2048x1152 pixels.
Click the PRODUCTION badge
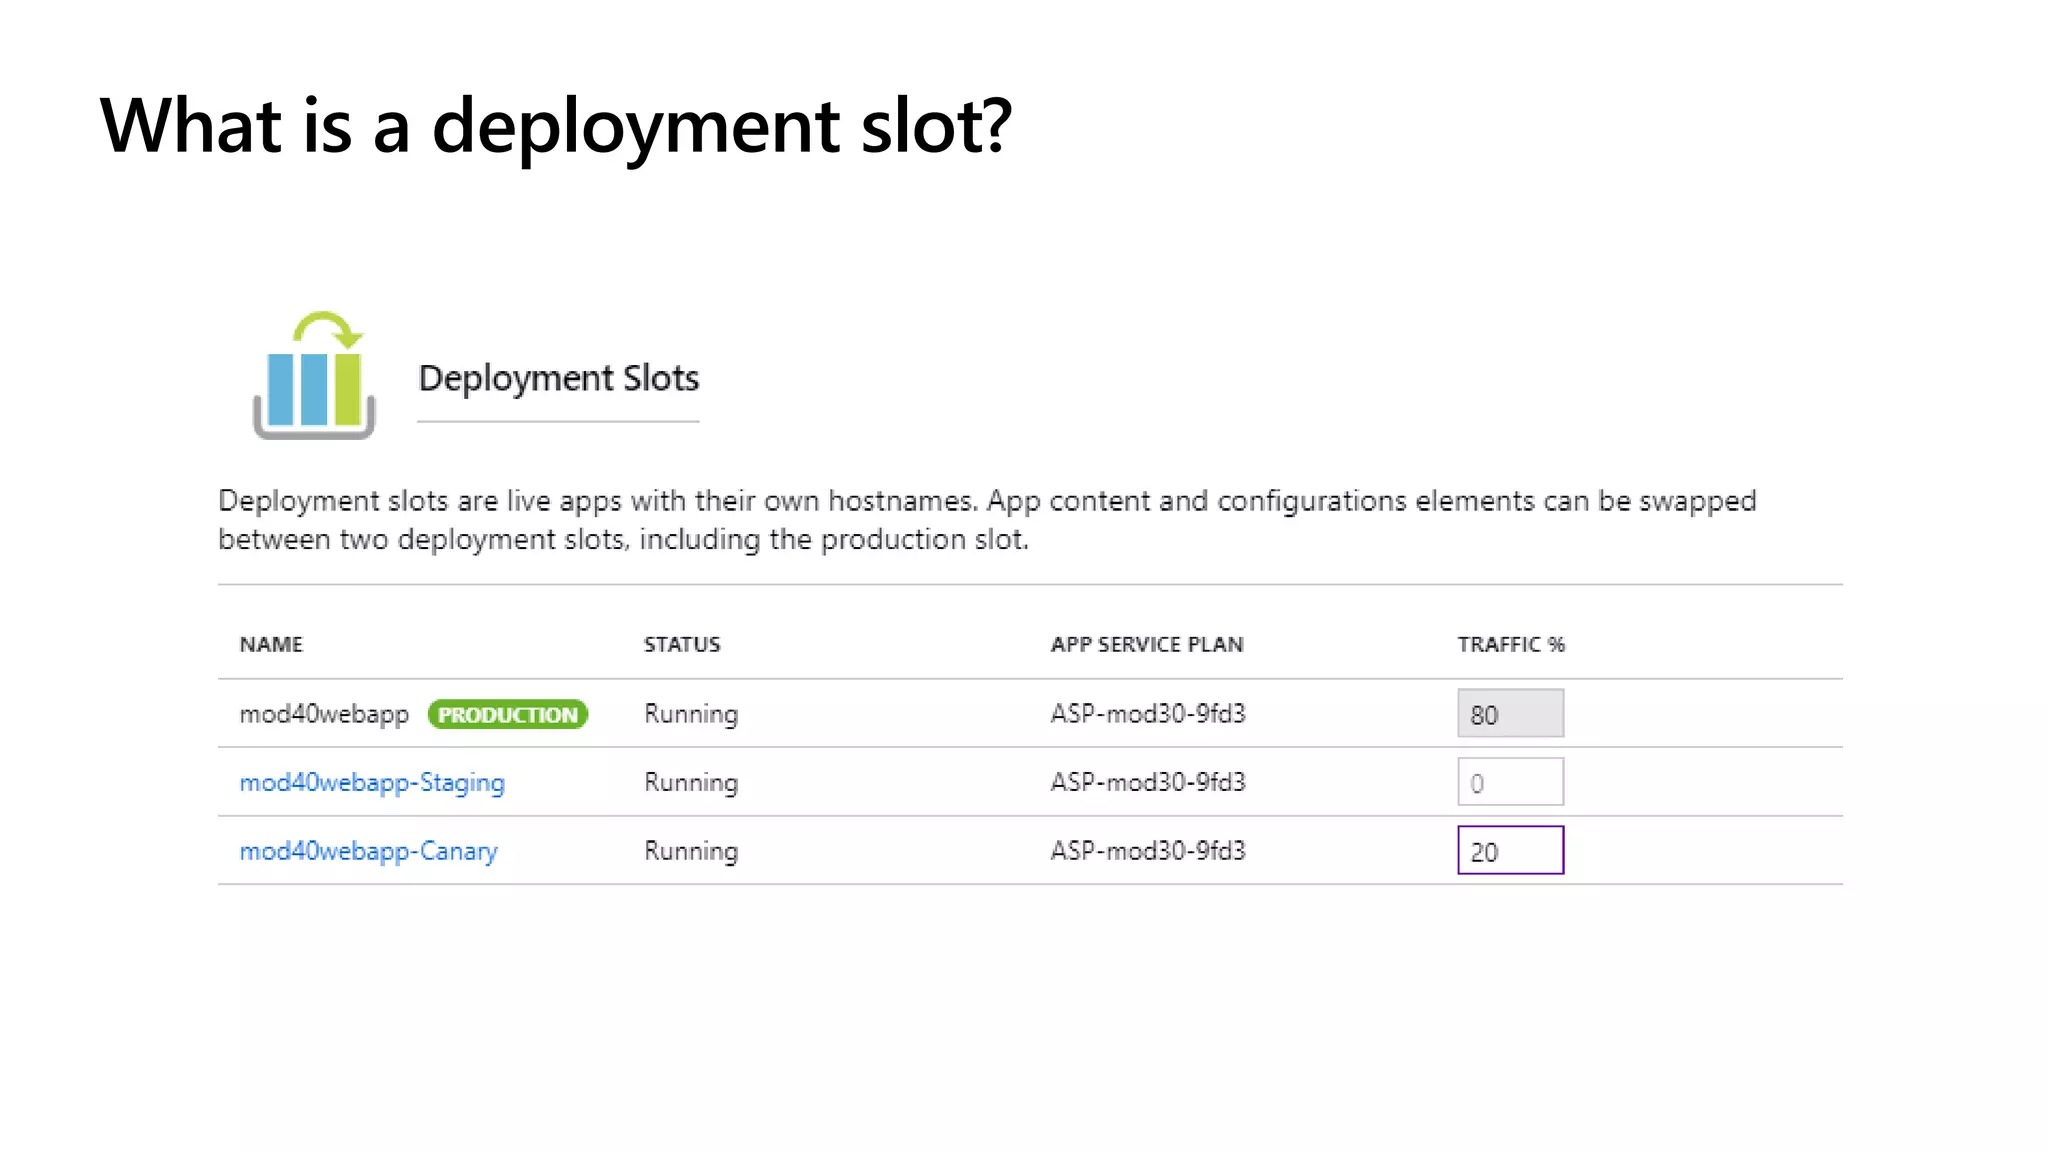(508, 714)
